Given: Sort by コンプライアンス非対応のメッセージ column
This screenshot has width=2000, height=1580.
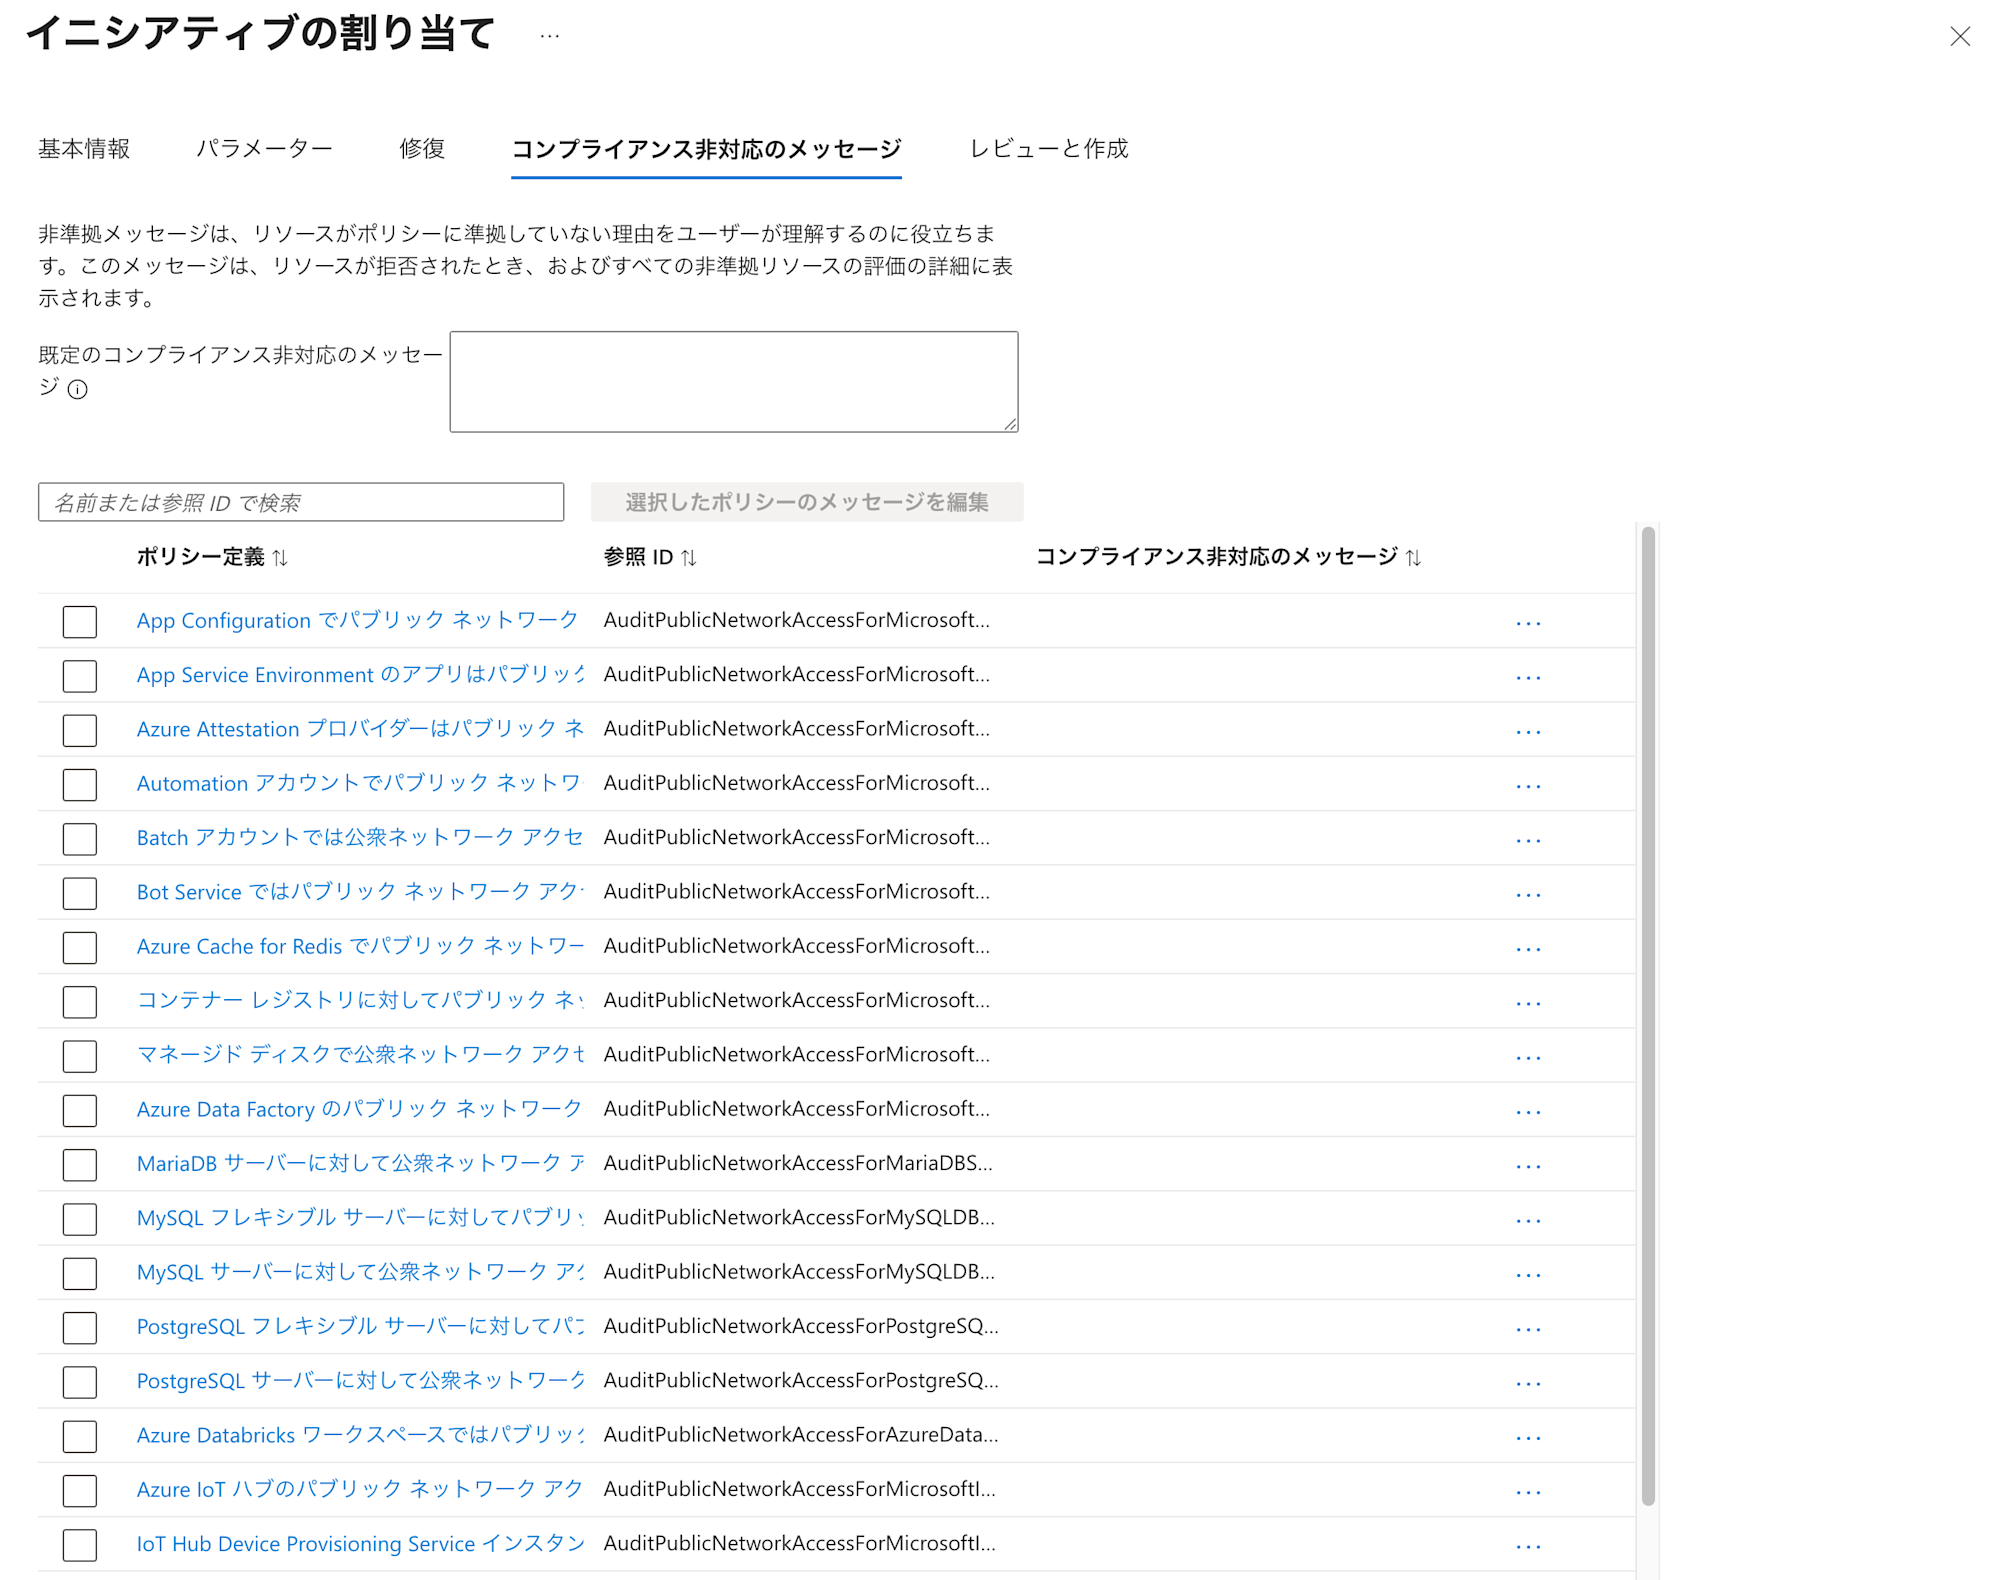Looking at the screenshot, I should tap(1413, 558).
